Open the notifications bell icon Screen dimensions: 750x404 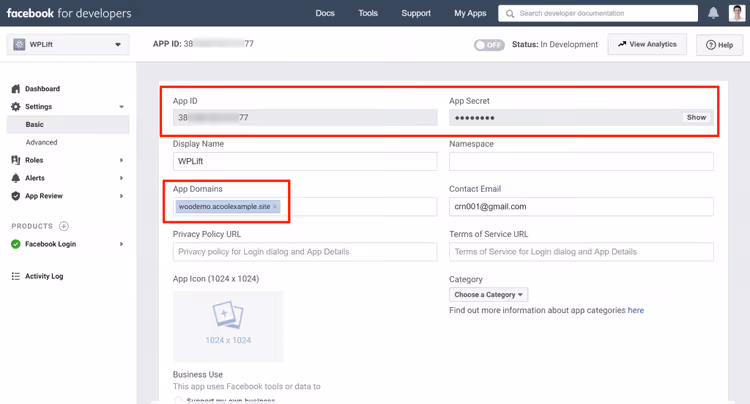[x=713, y=13]
